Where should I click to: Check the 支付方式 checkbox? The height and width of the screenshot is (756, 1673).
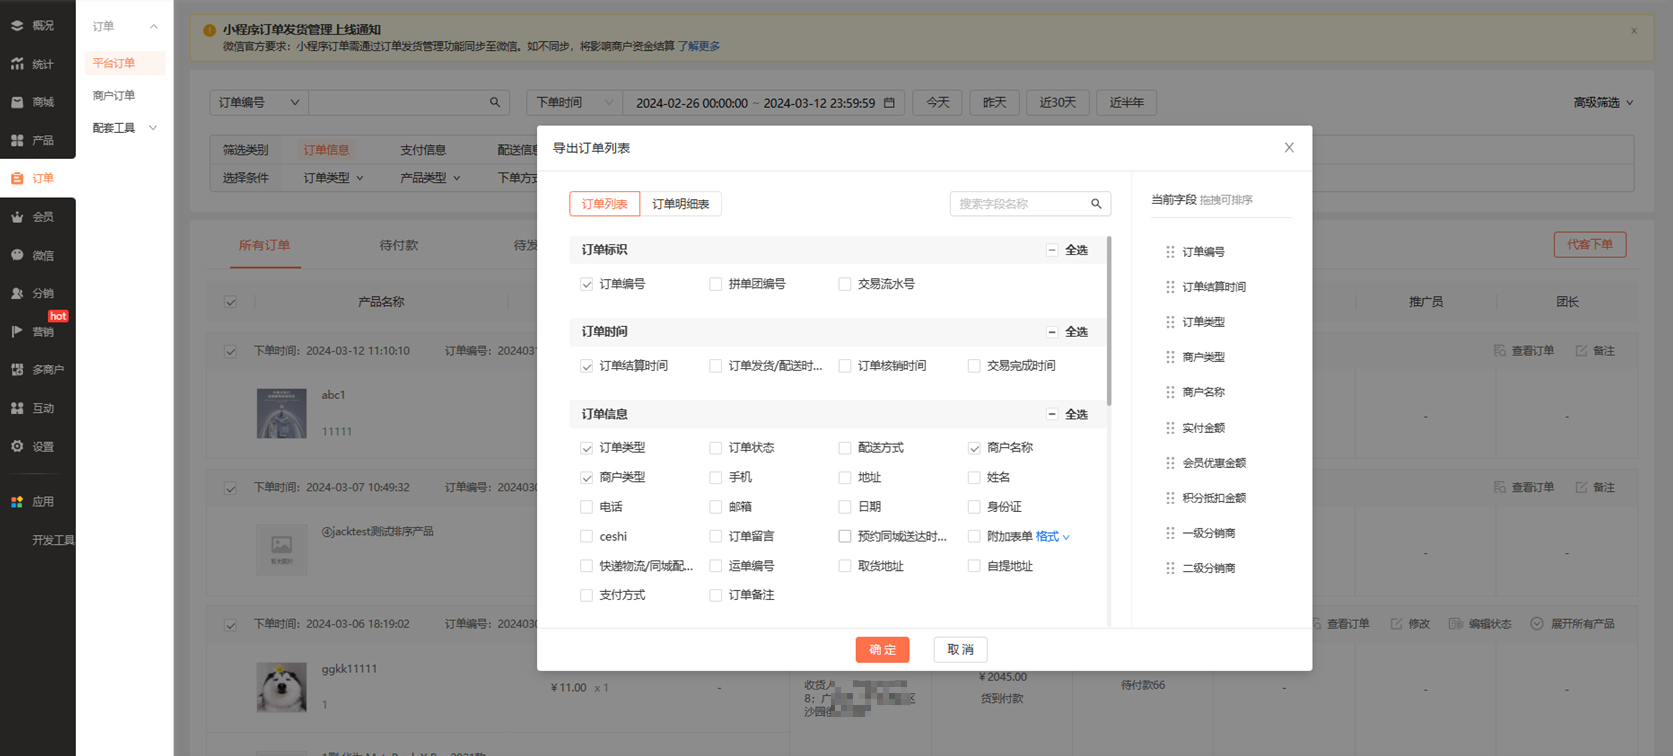point(587,595)
